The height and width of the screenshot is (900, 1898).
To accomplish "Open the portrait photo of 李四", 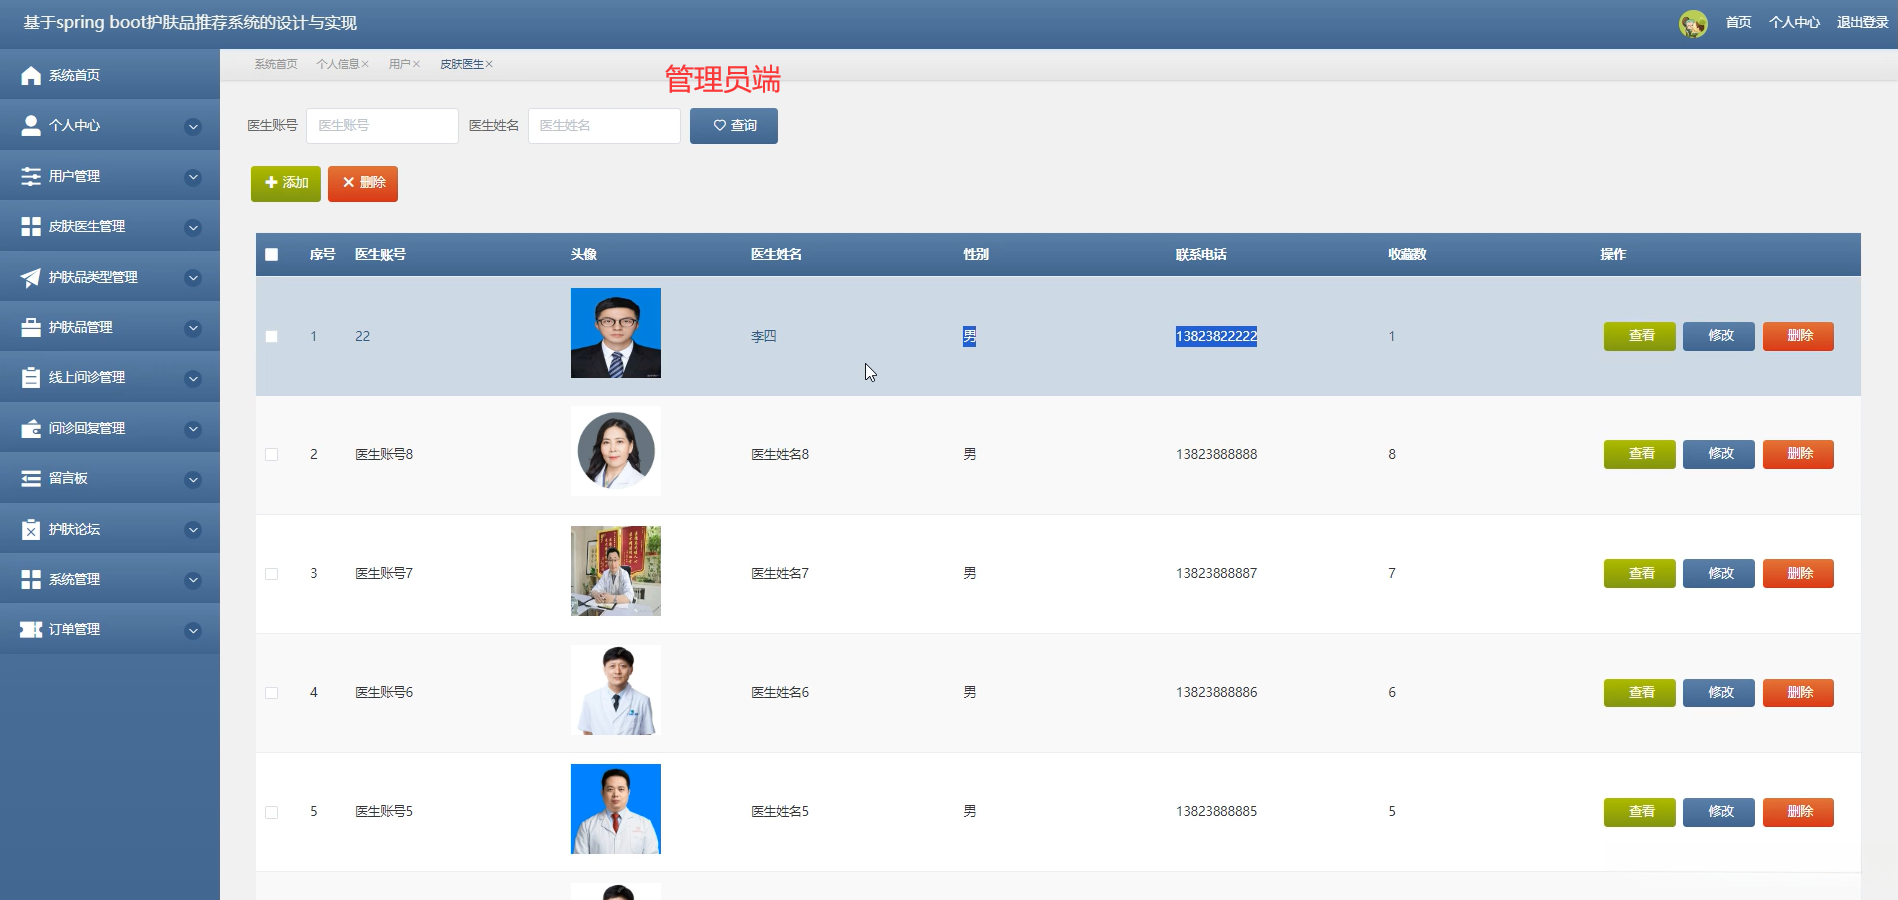I will (x=616, y=333).
